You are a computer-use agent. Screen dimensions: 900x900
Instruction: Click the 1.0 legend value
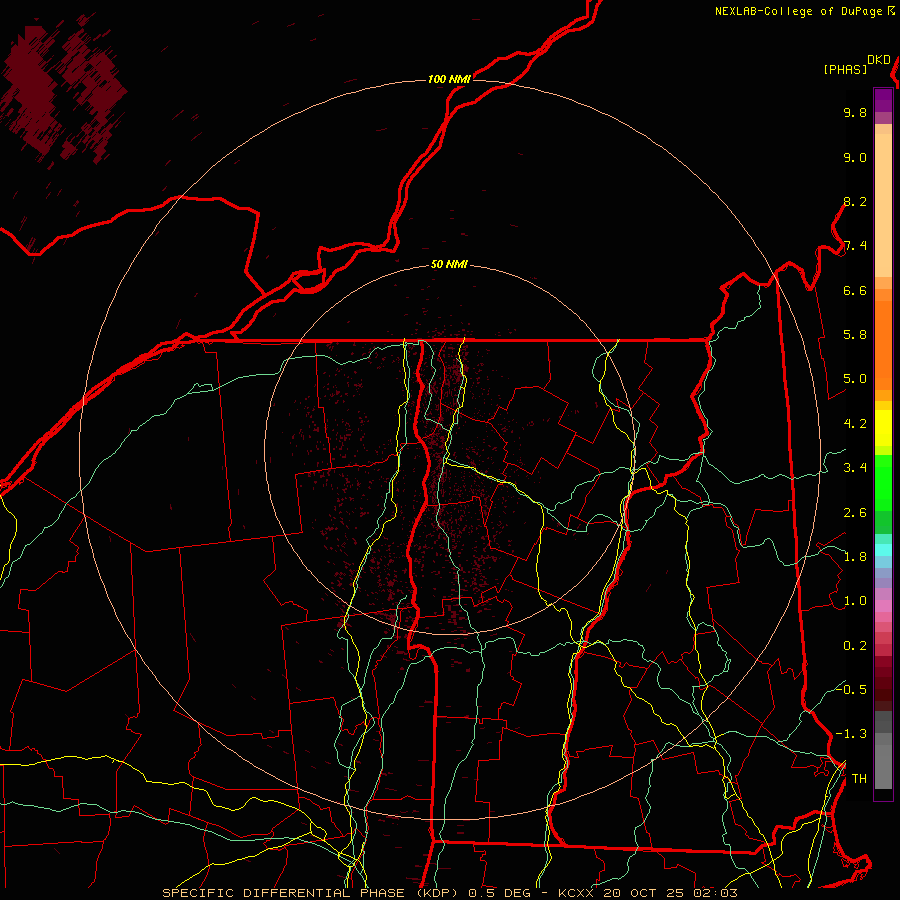[x=855, y=601]
